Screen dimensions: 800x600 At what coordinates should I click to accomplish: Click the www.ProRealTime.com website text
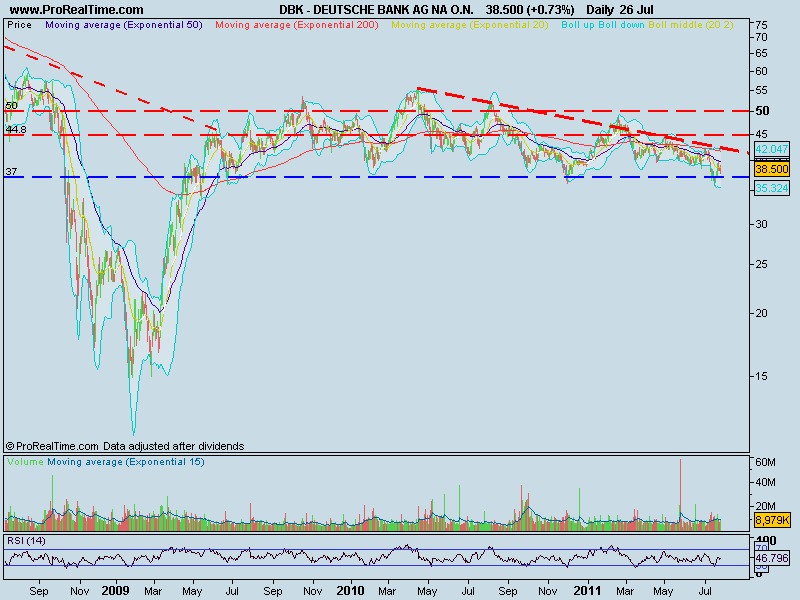coord(77,10)
